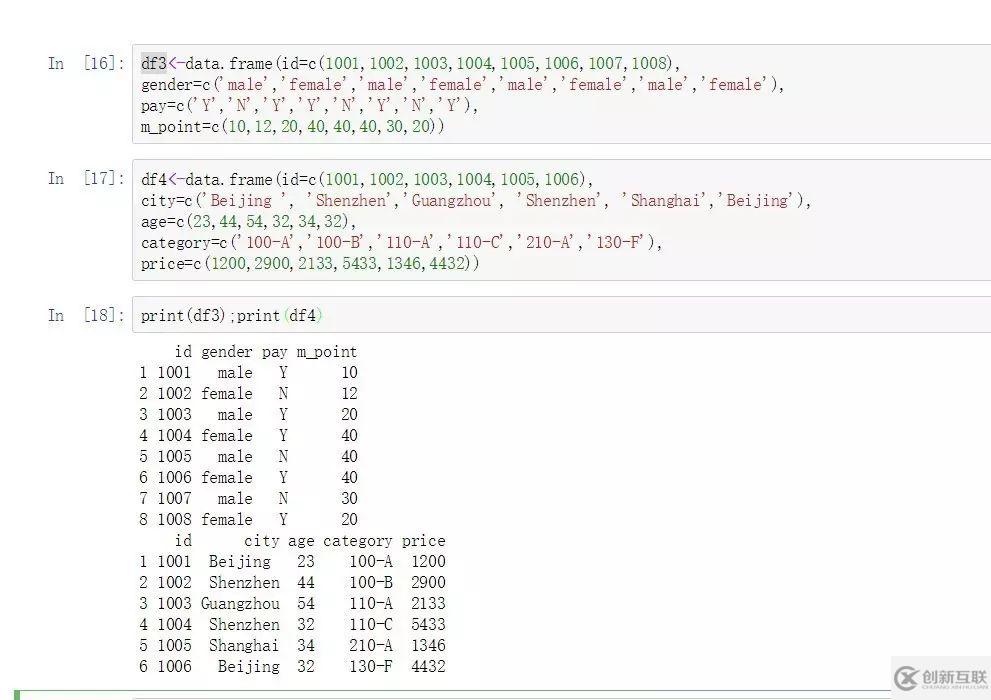The width and height of the screenshot is (991, 700).
Task: Click the df4<-data.frame line in cell 17
Action: point(367,179)
